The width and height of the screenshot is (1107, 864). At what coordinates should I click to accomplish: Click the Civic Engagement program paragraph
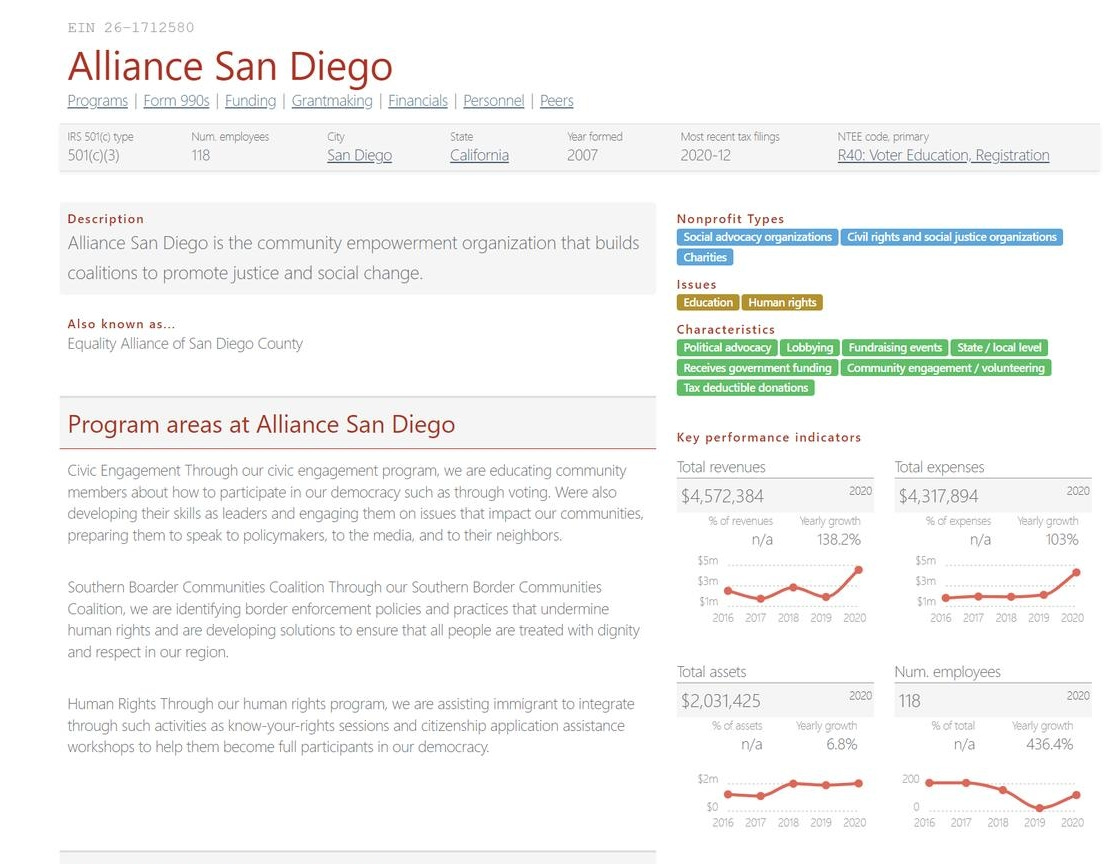tap(356, 503)
